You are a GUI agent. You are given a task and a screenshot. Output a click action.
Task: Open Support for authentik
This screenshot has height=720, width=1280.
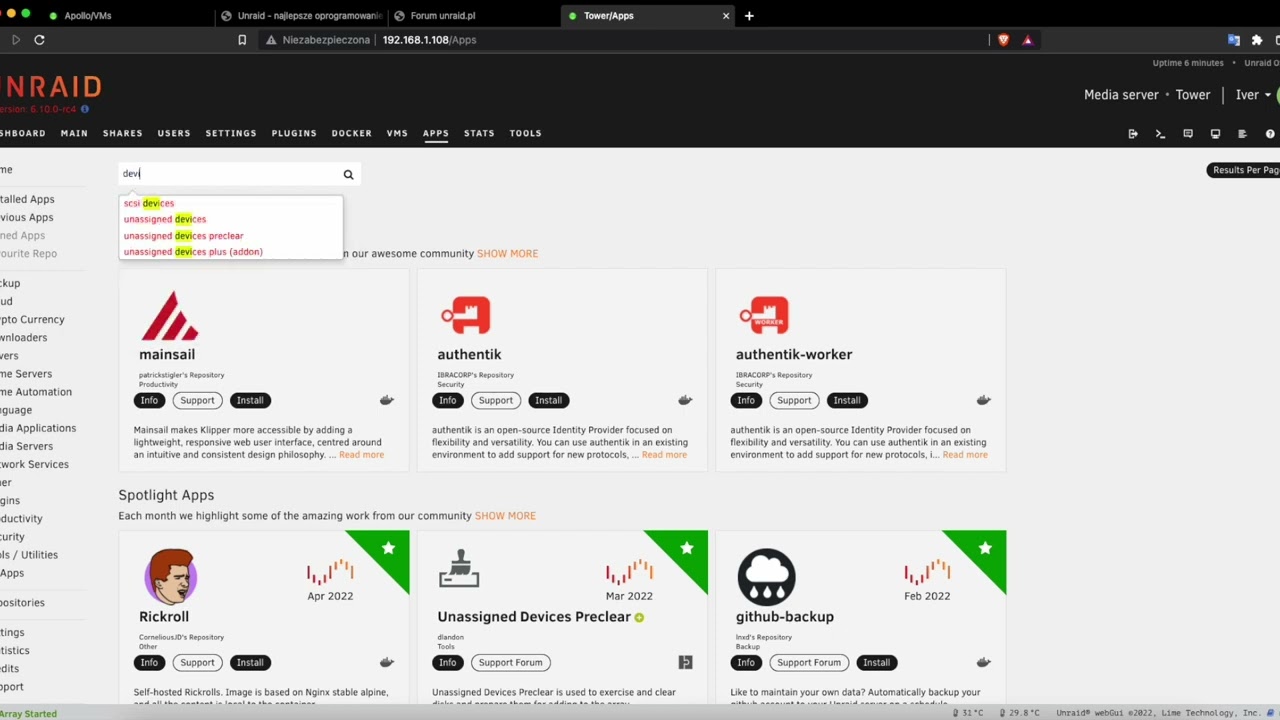click(x=496, y=400)
